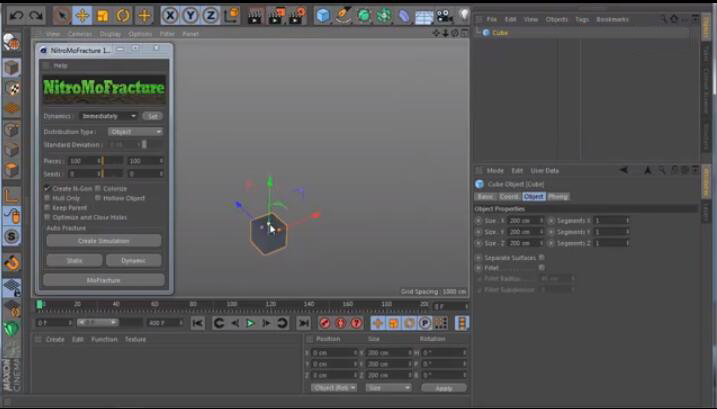Open Viewport Display menu

click(x=110, y=34)
